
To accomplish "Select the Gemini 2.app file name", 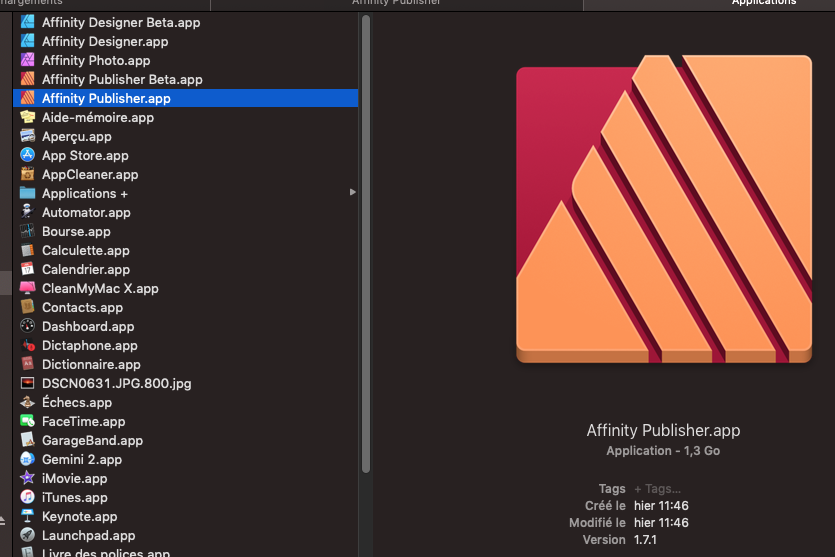I will point(82,460).
